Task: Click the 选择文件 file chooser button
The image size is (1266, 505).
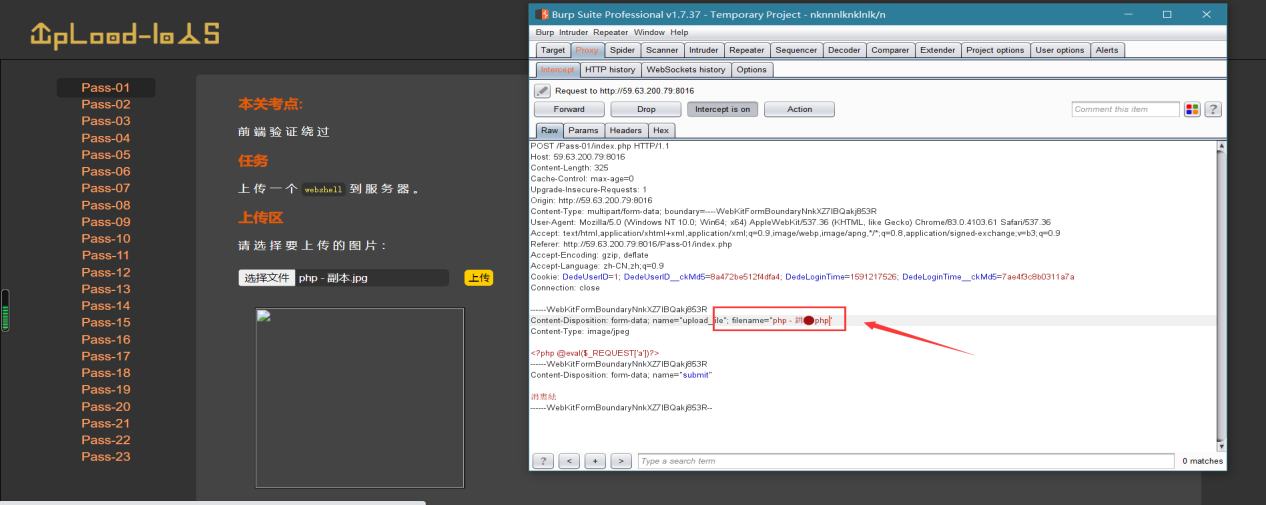Action: point(266,278)
